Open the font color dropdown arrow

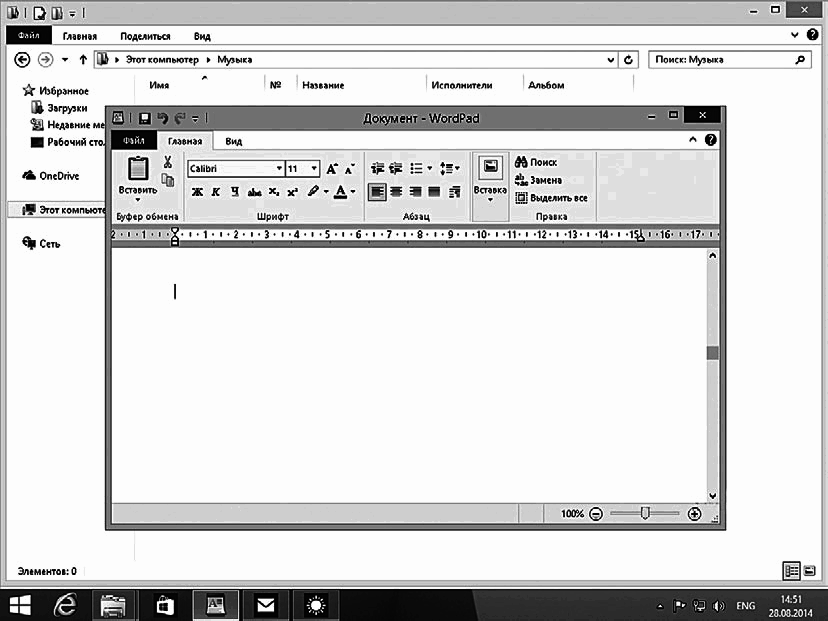coord(353,192)
